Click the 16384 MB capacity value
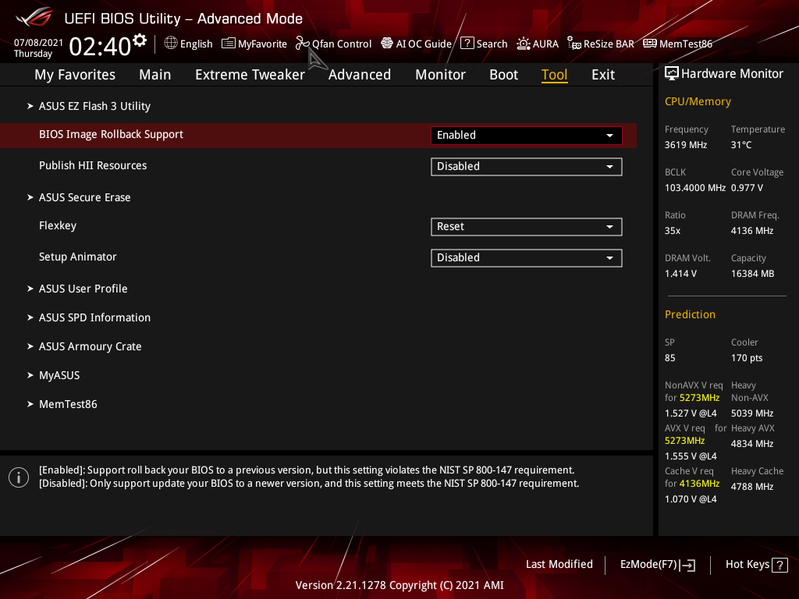 coord(753,274)
